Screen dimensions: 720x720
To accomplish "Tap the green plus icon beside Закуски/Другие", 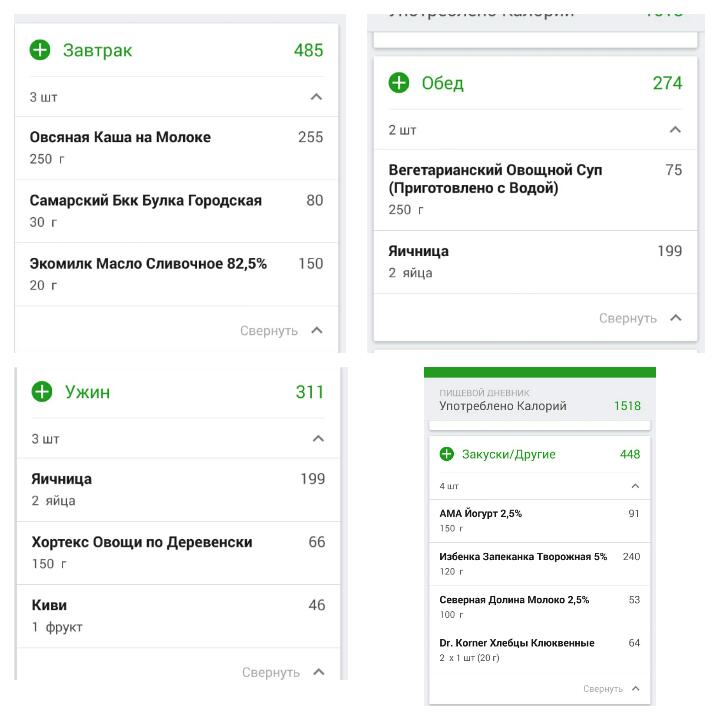I will [447, 454].
